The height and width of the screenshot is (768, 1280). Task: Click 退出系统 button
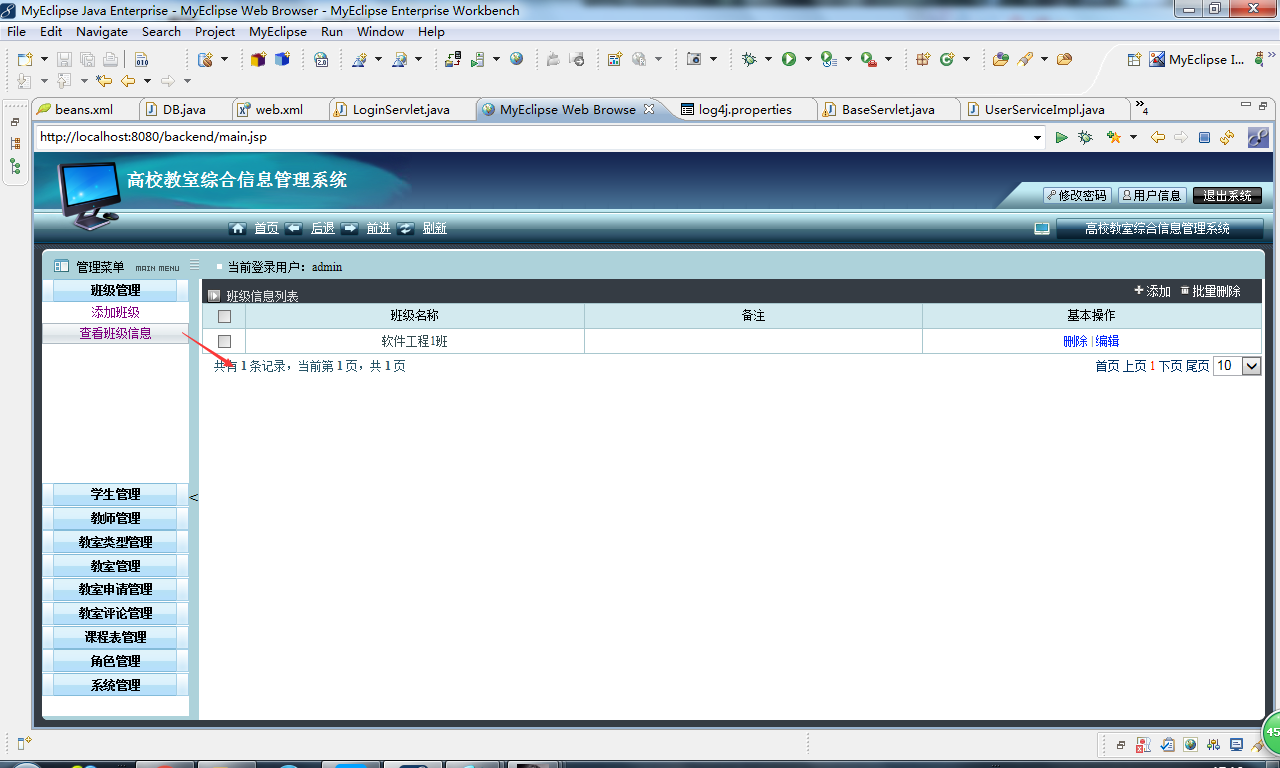pyautogui.click(x=1227, y=196)
